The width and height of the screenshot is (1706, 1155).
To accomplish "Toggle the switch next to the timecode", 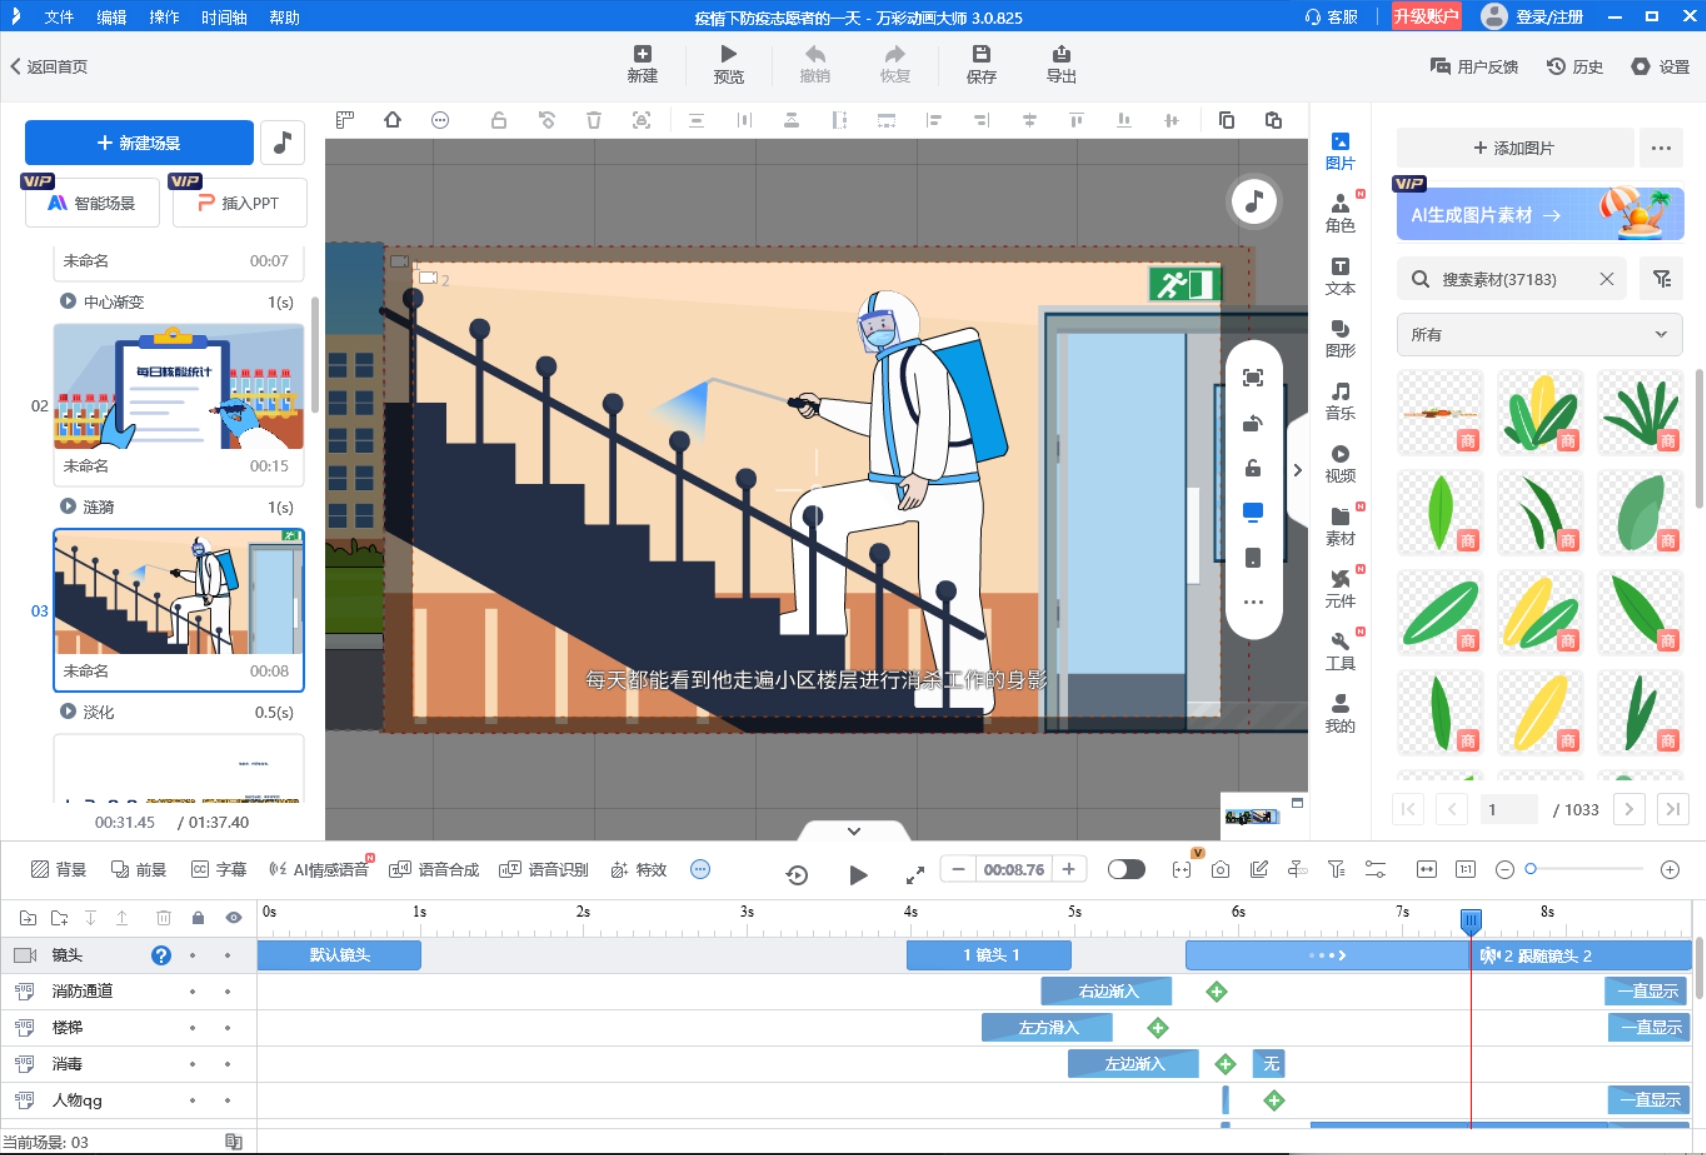I will [1126, 870].
